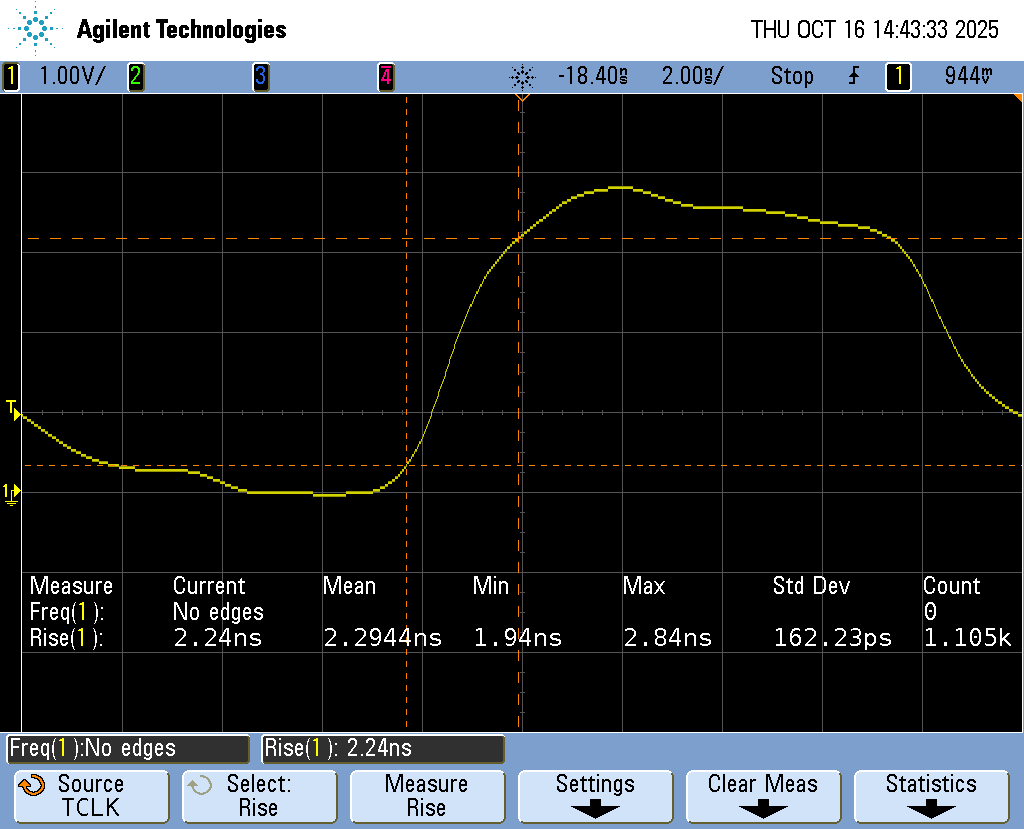1024x829 pixels.
Task: Click the channel 1 ground reference marker
Action: pos(12,492)
